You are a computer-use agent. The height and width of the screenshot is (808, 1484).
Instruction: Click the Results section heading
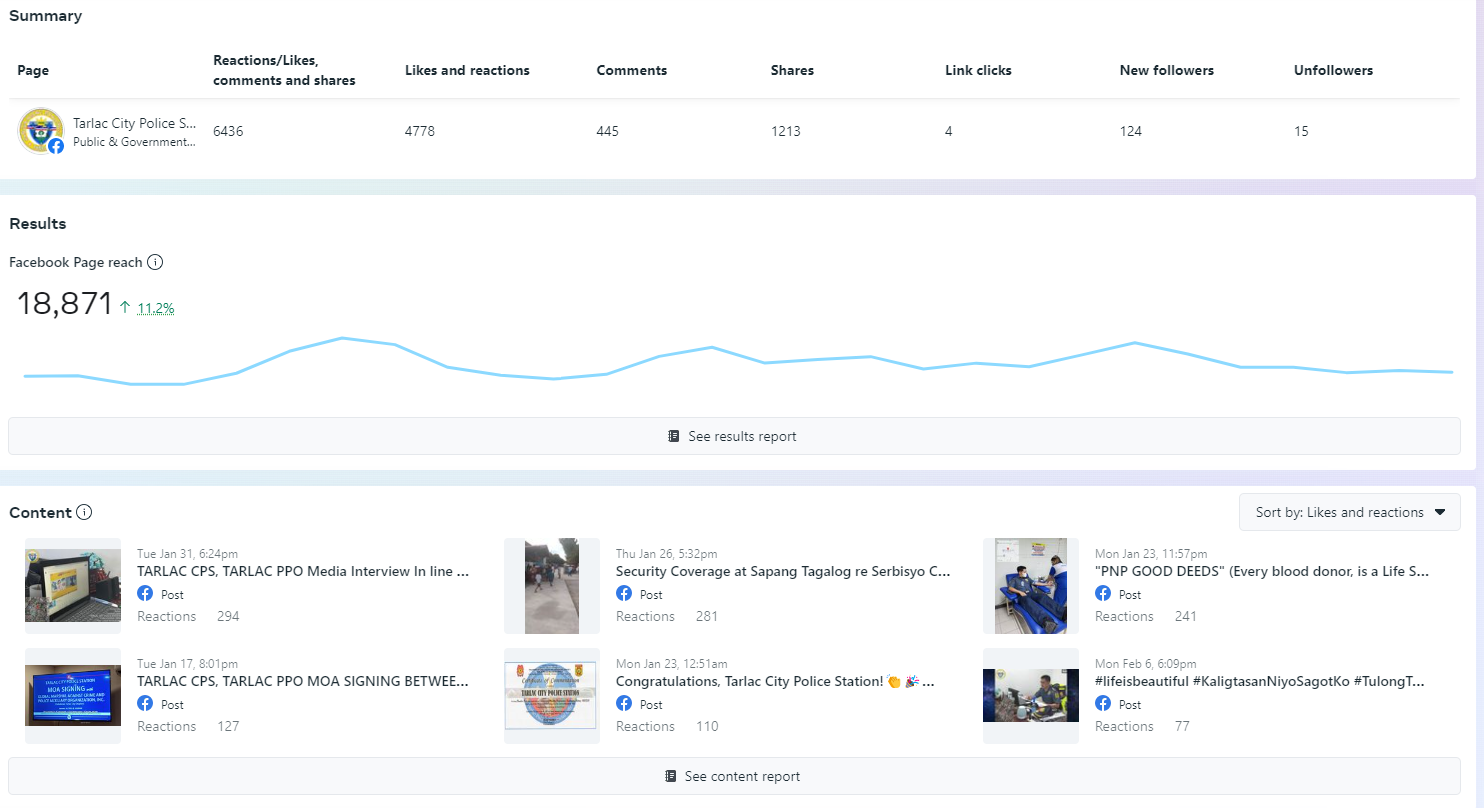click(x=38, y=223)
